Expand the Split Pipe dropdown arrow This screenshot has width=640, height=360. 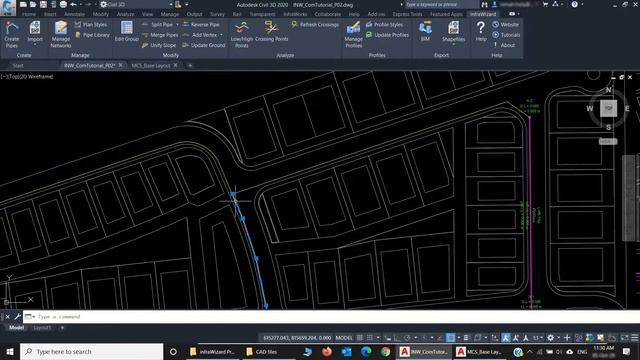coord(177,24)
